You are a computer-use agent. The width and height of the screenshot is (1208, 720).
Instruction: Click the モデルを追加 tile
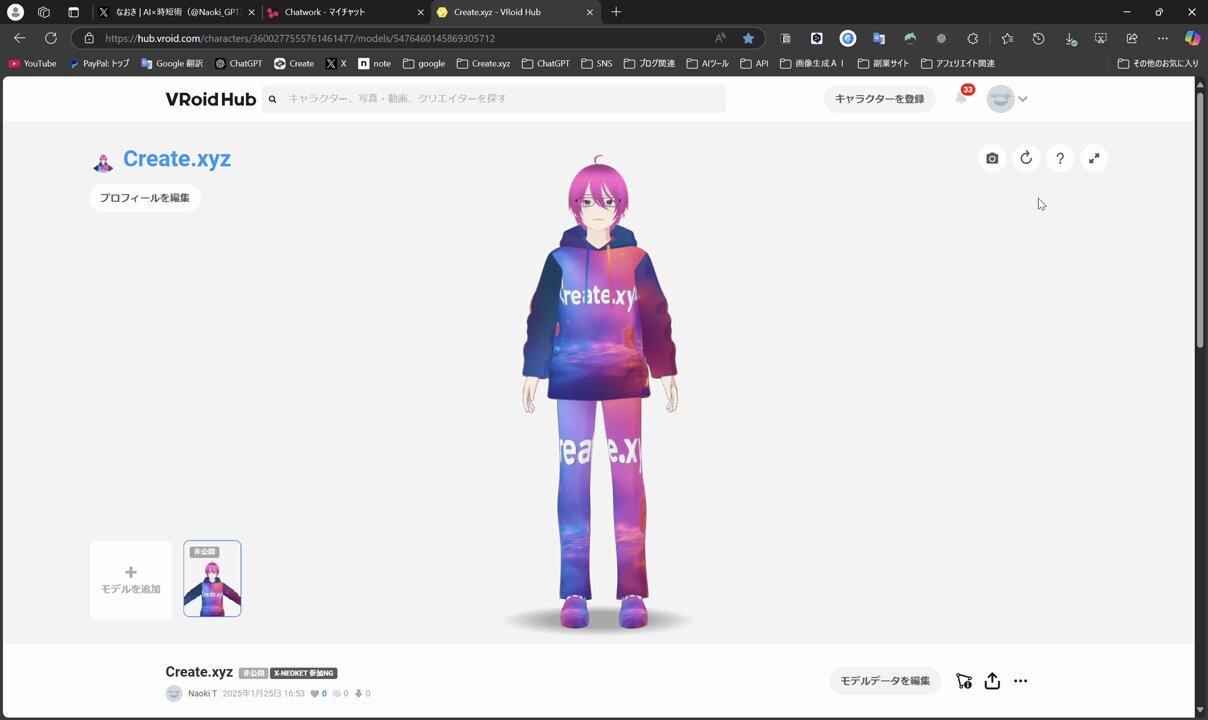click(x=131, y=580)
